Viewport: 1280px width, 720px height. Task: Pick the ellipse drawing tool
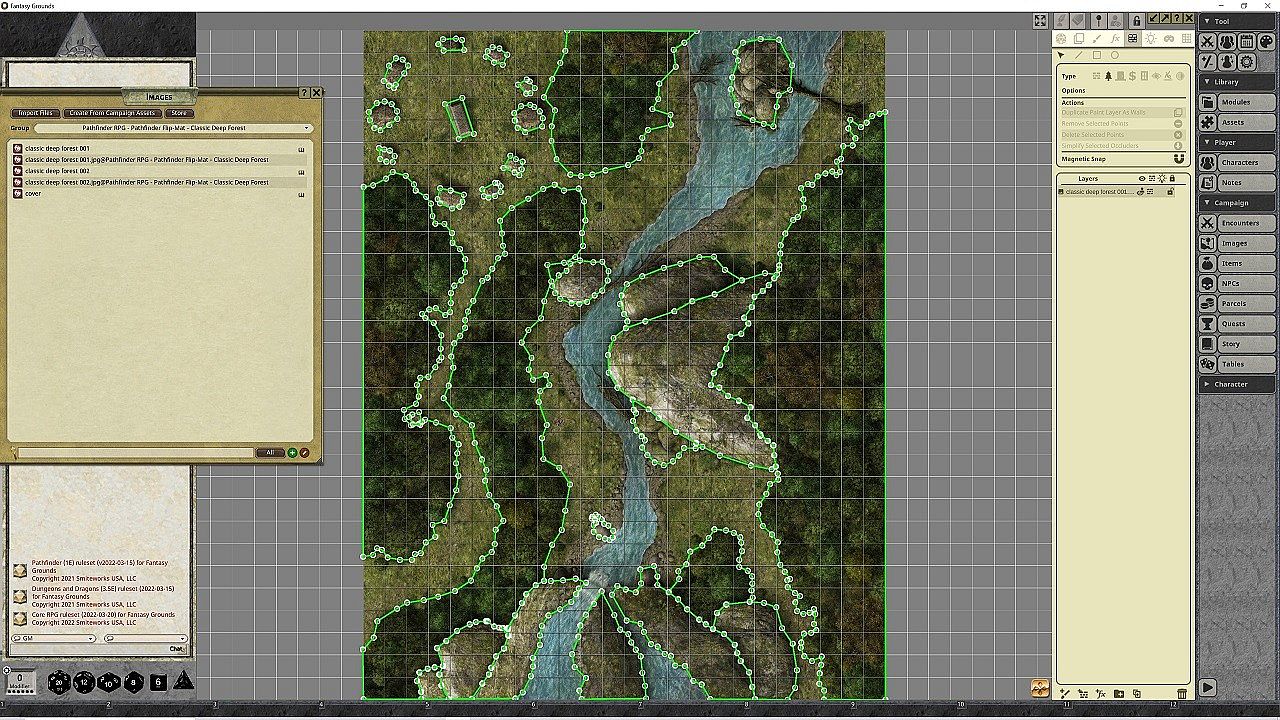coord(1115,55)
